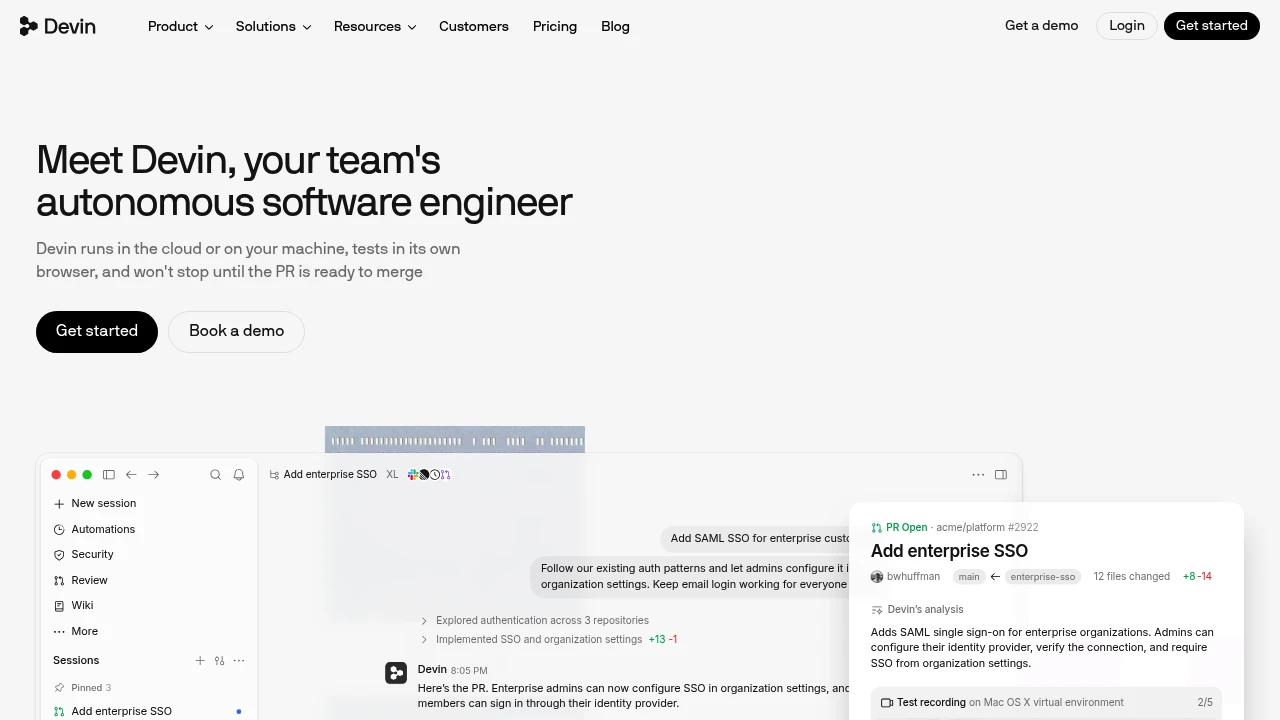Toggle the sidebar panel icon beside the window dots
The width and height of the screenshot is (1280, 720).
click(x=109, y=475)
